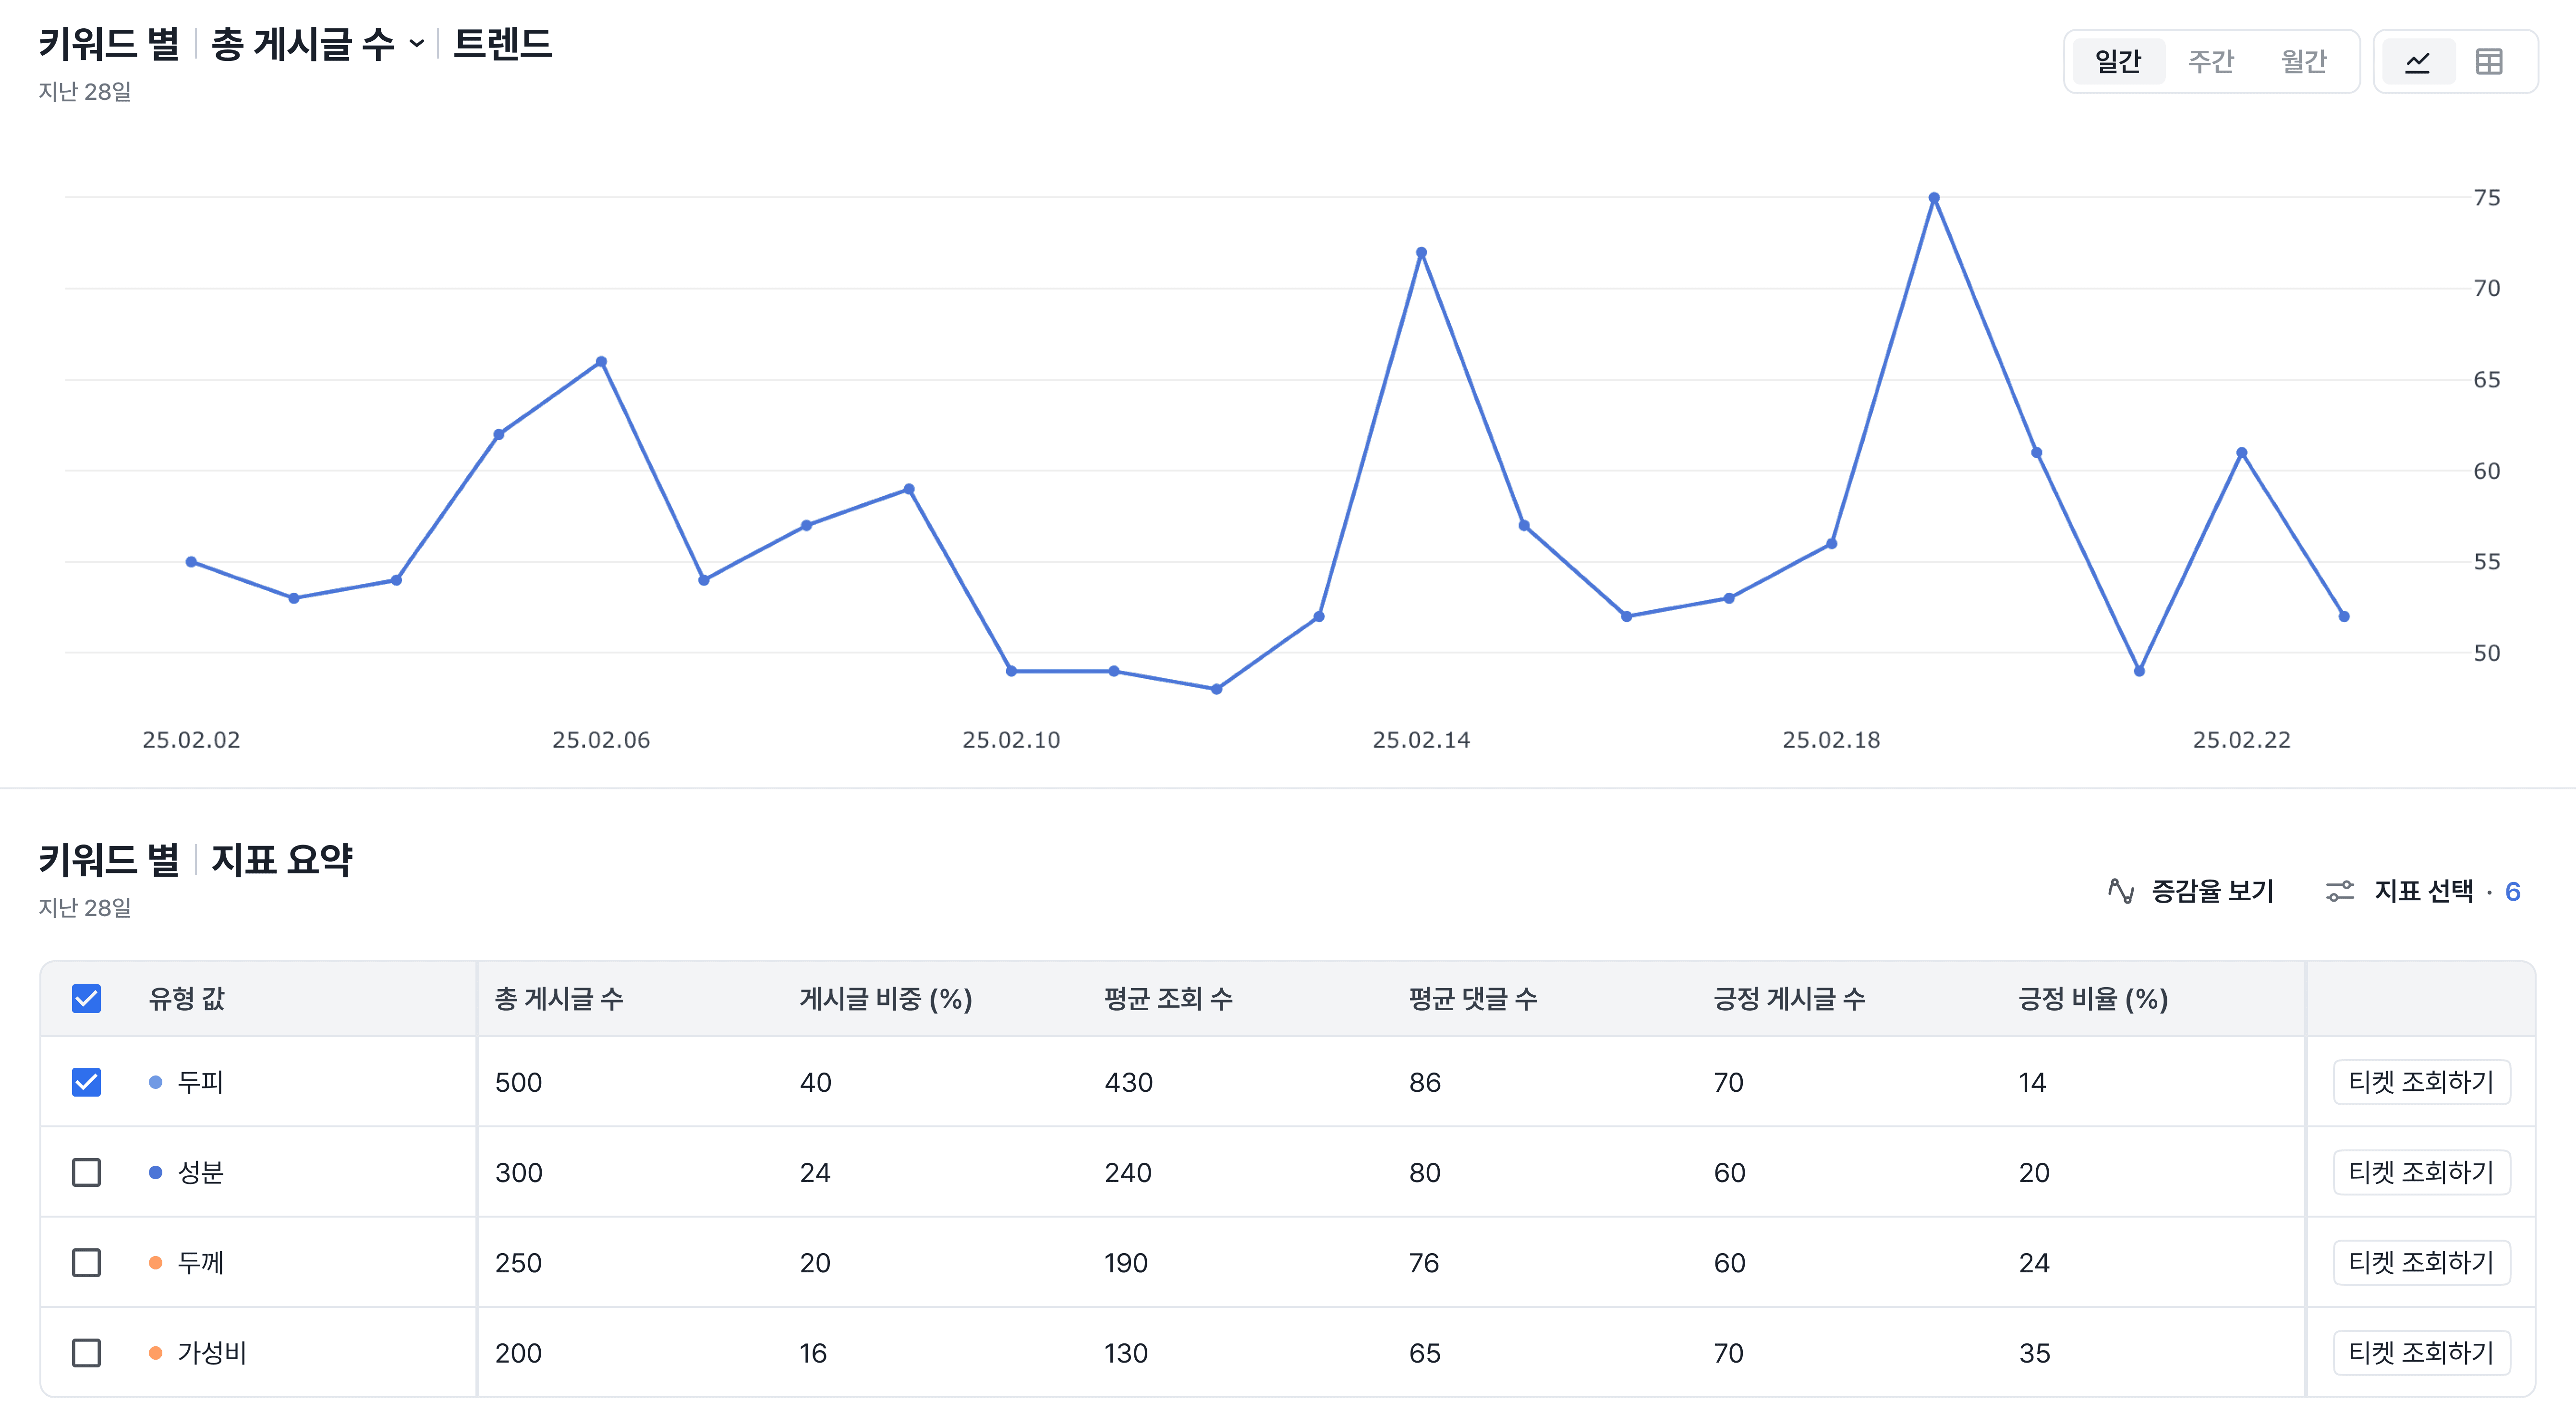Toggle the select-all header checkbox
The height and width of the screenshot is (1425, 2576).
pyautogui.click(x=87, y=998)
